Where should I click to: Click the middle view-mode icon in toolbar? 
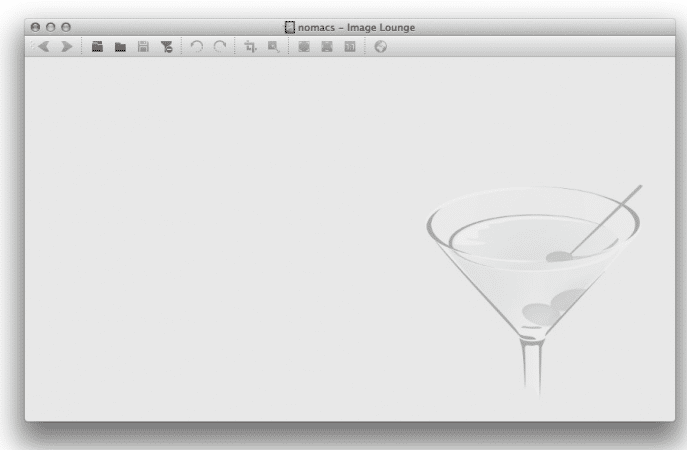tap(326, 46)
